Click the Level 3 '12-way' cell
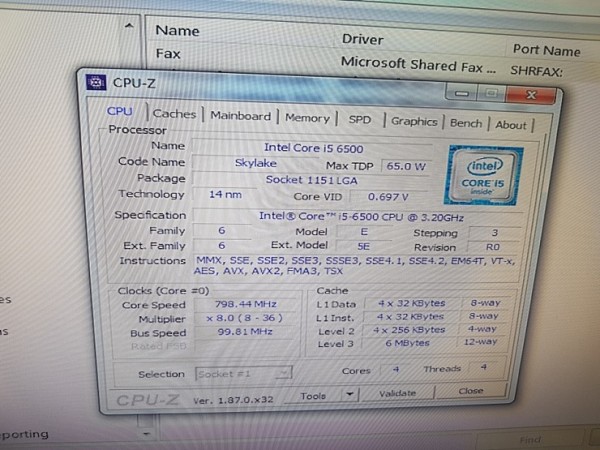This screenshot has width=600, height=450. (x=480, y=341)
